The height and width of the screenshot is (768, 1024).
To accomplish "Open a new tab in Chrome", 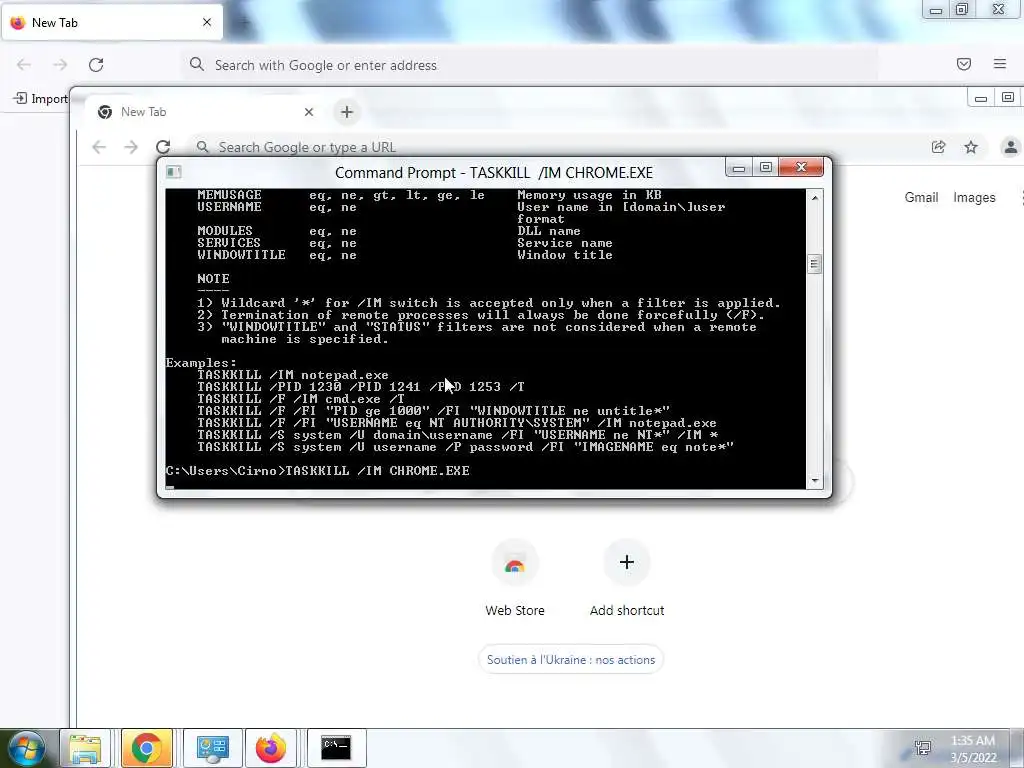I will click(x=347, y=112).
